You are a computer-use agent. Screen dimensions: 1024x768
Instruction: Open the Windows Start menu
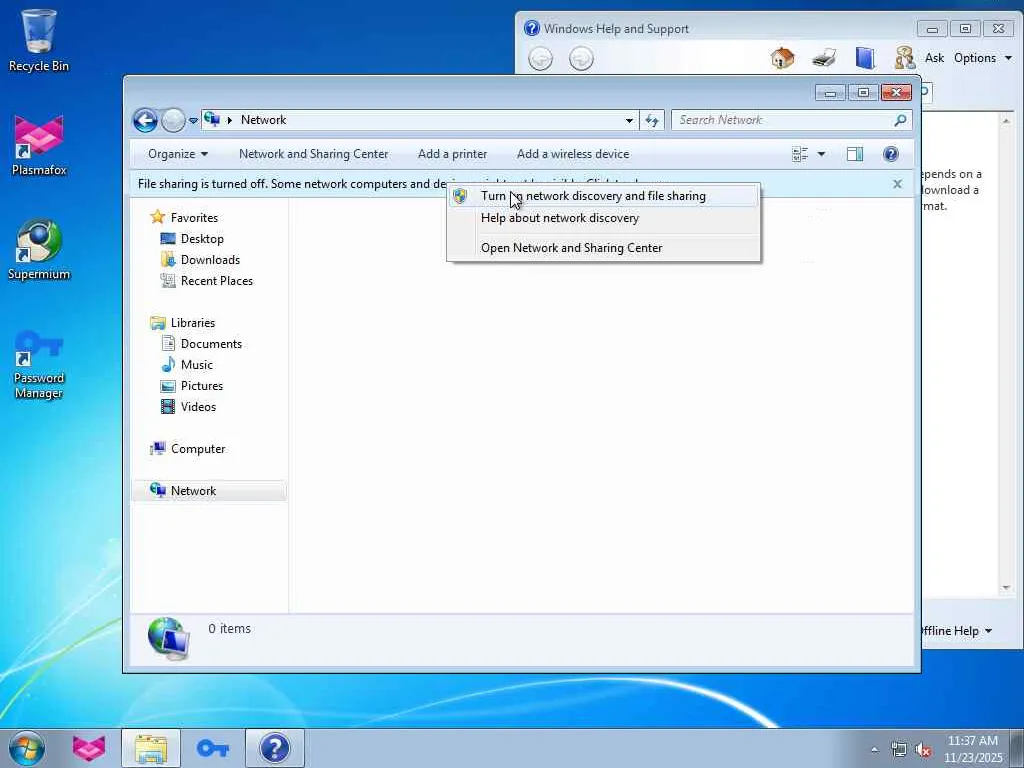[x=27, y=748]
